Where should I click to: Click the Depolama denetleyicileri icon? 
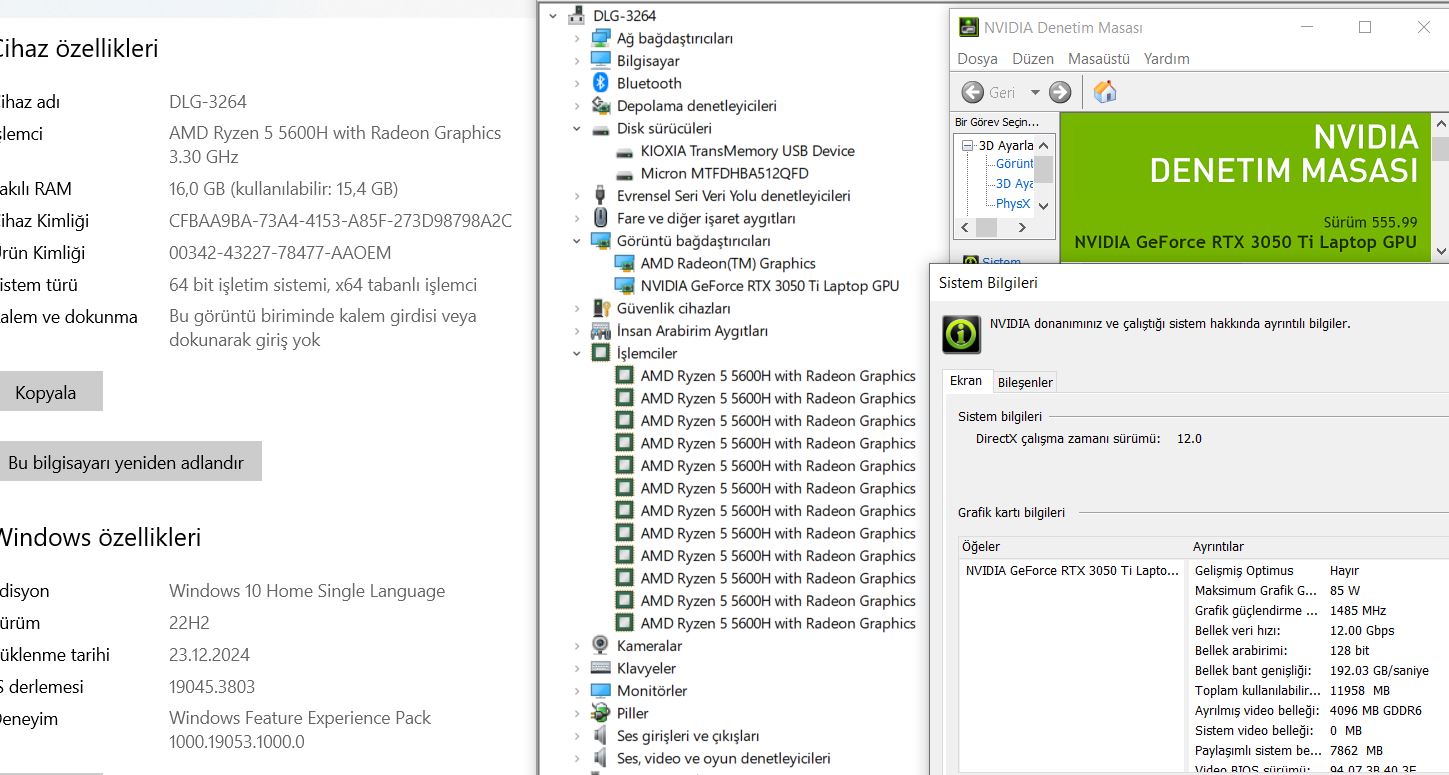click(x=600, y=106)
